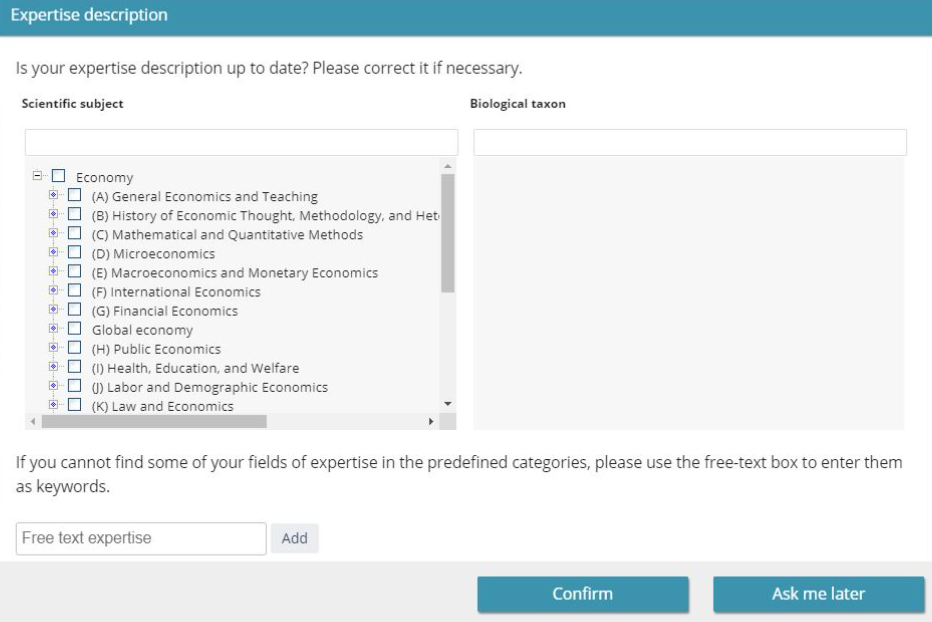
Task: Click the subject tree scroll-down arrow
Action: pyautogui.click(x=447, y=404)
